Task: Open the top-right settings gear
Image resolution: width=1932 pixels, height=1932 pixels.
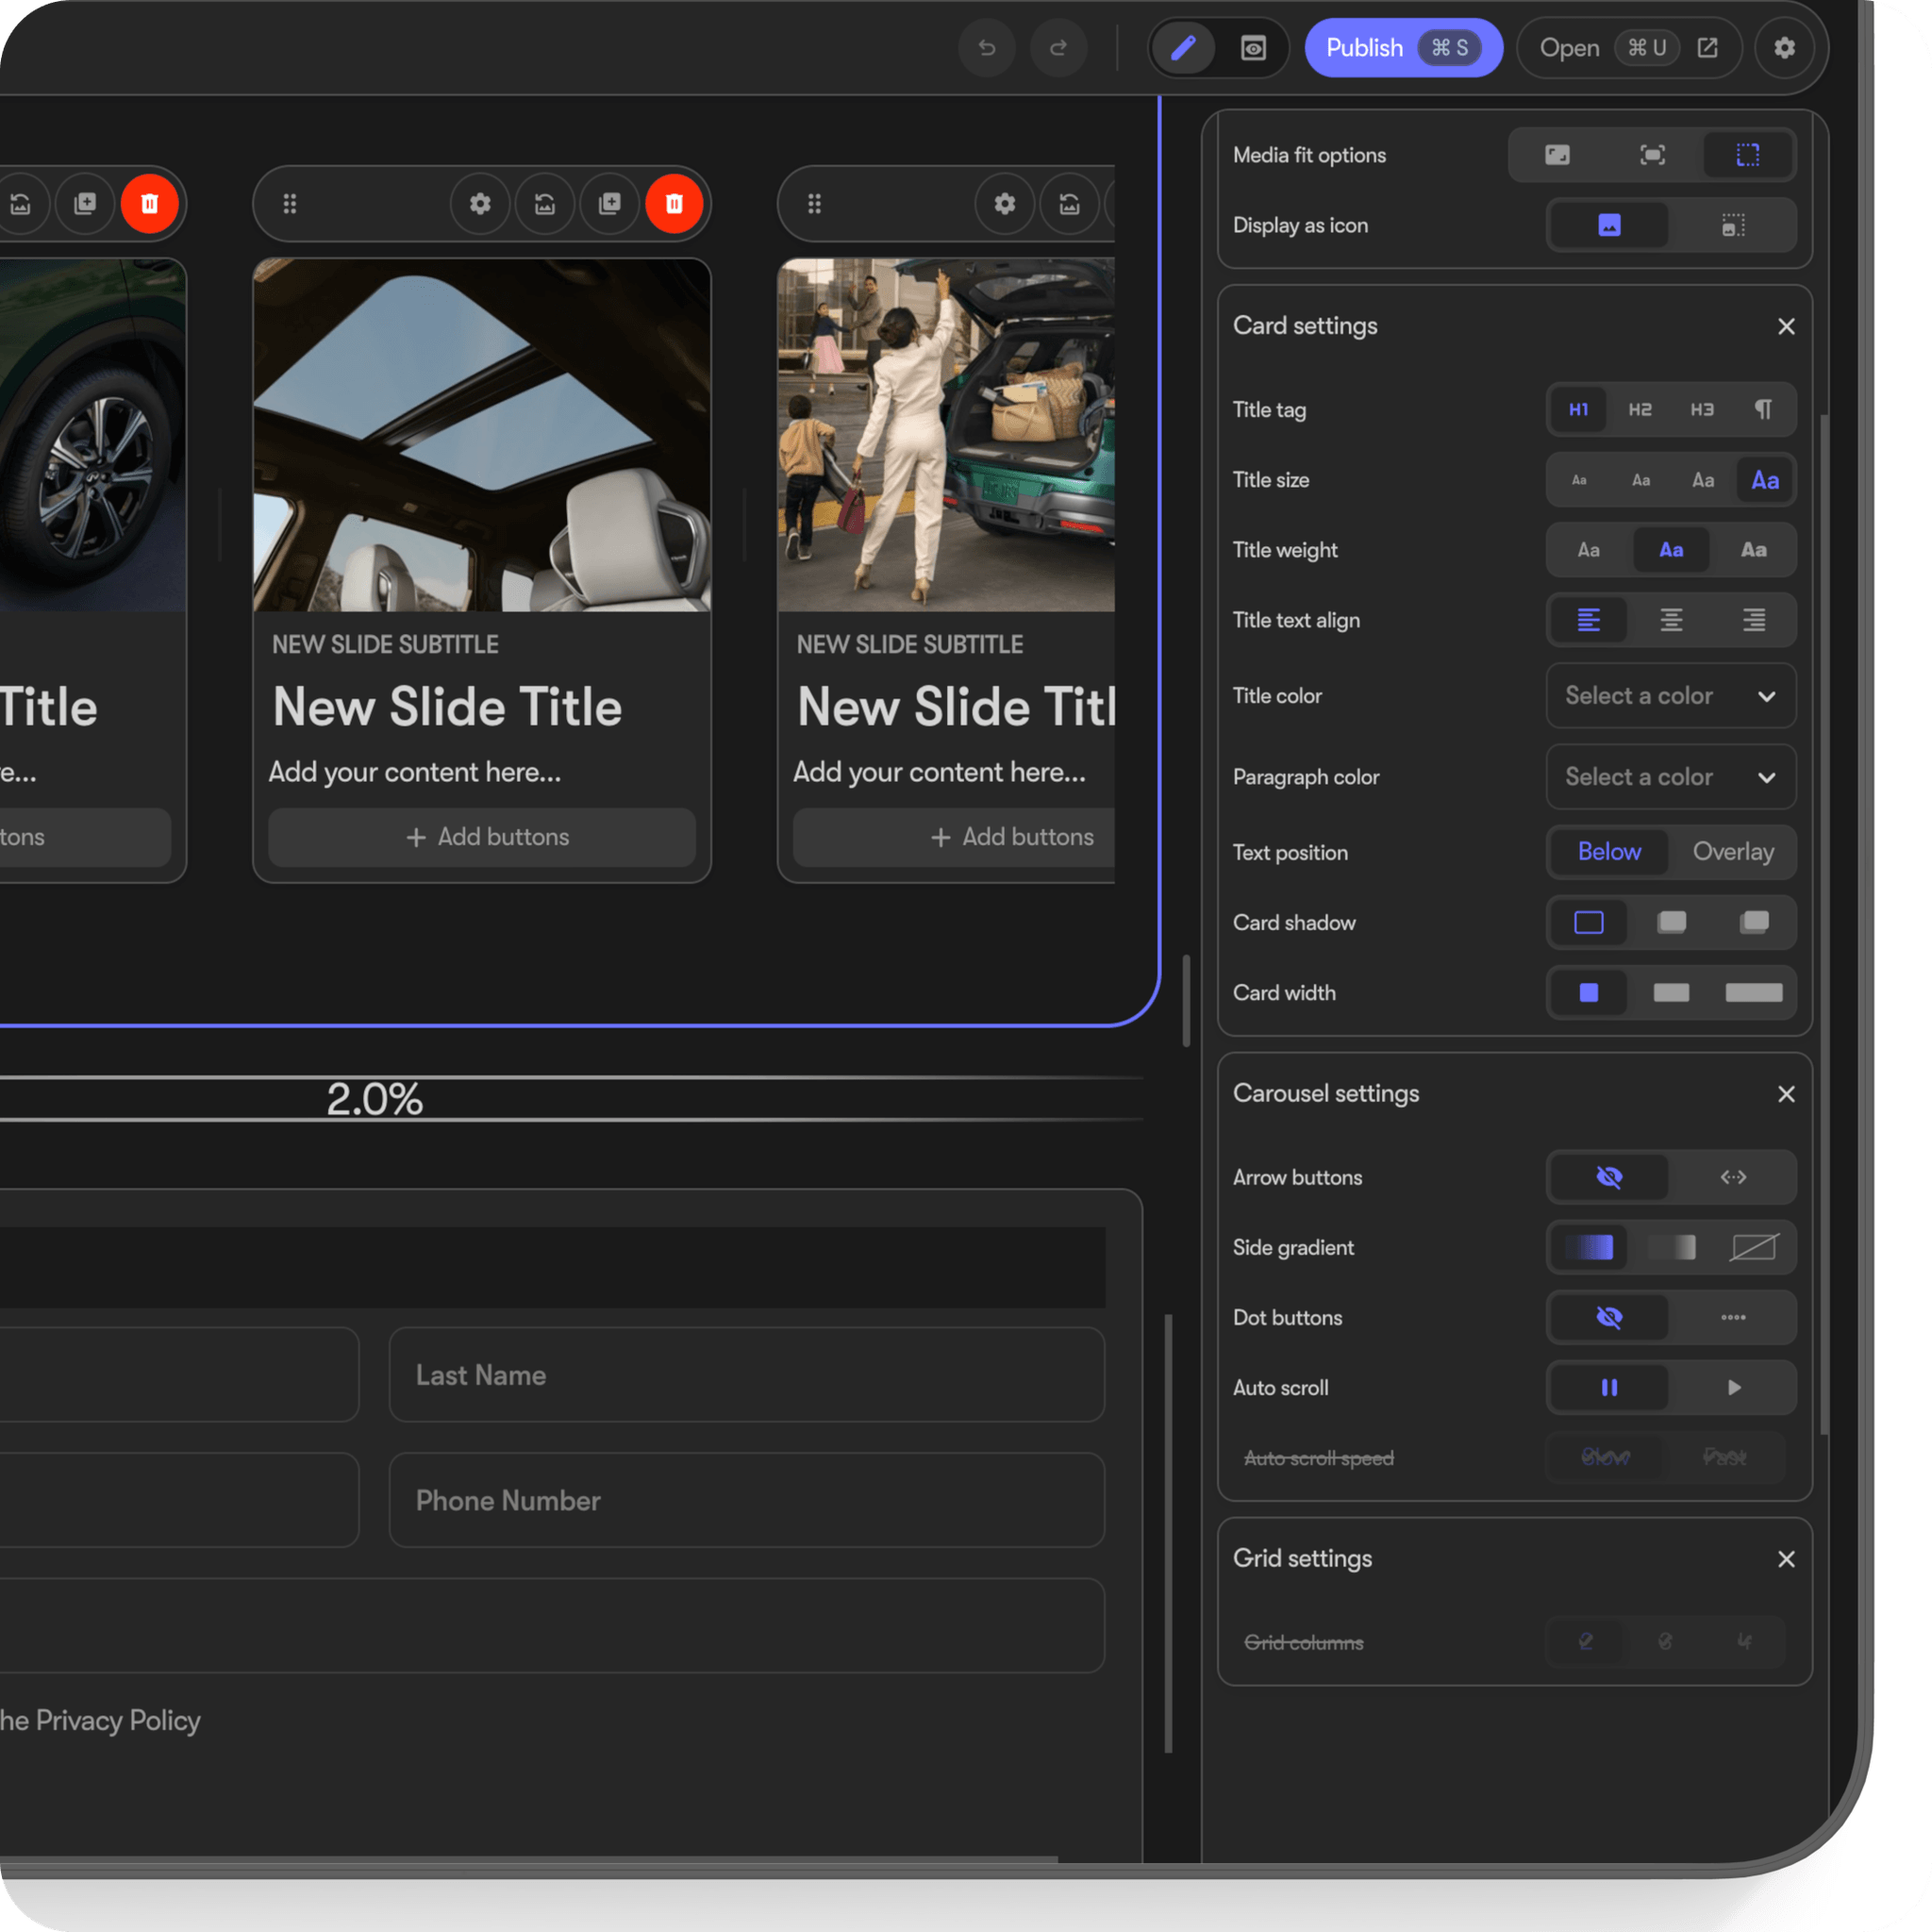Action: pos(1784,48)
